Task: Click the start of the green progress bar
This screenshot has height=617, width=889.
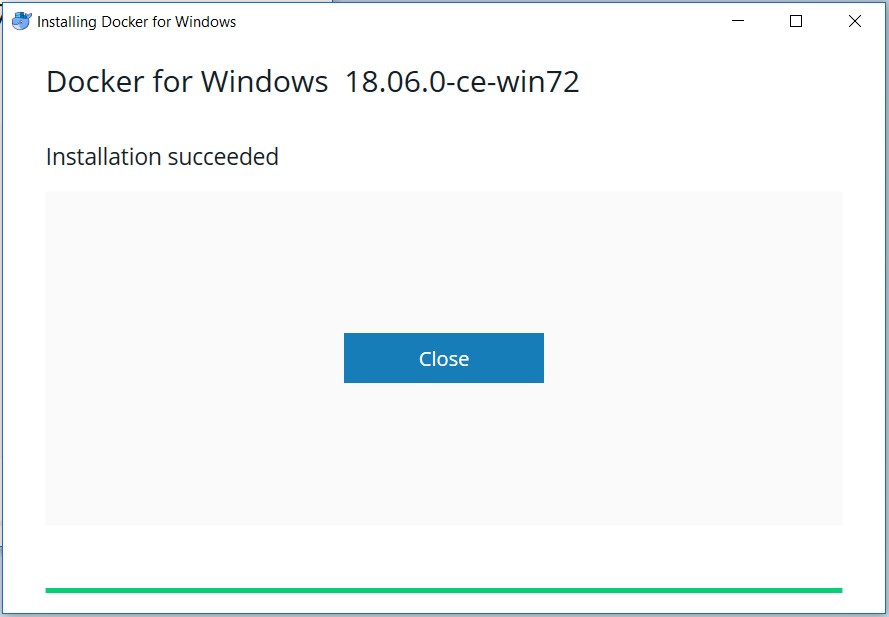Action: 49,590
